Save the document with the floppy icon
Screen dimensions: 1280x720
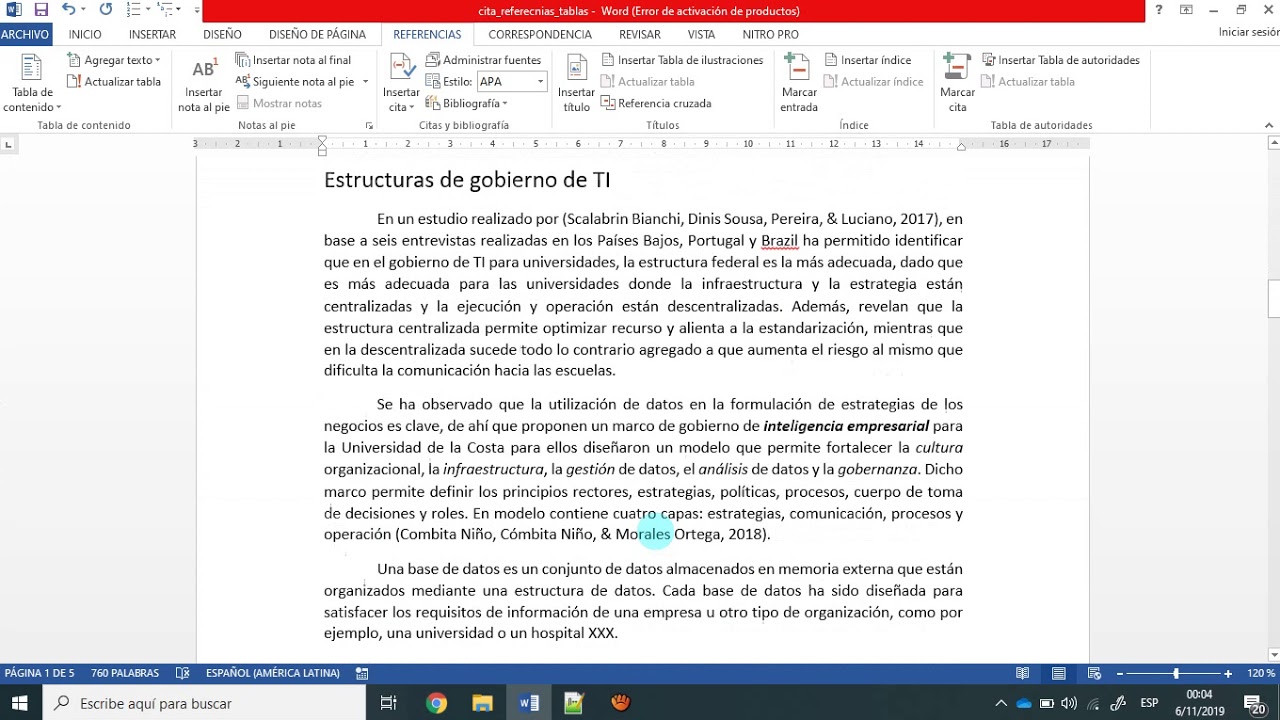41,10
